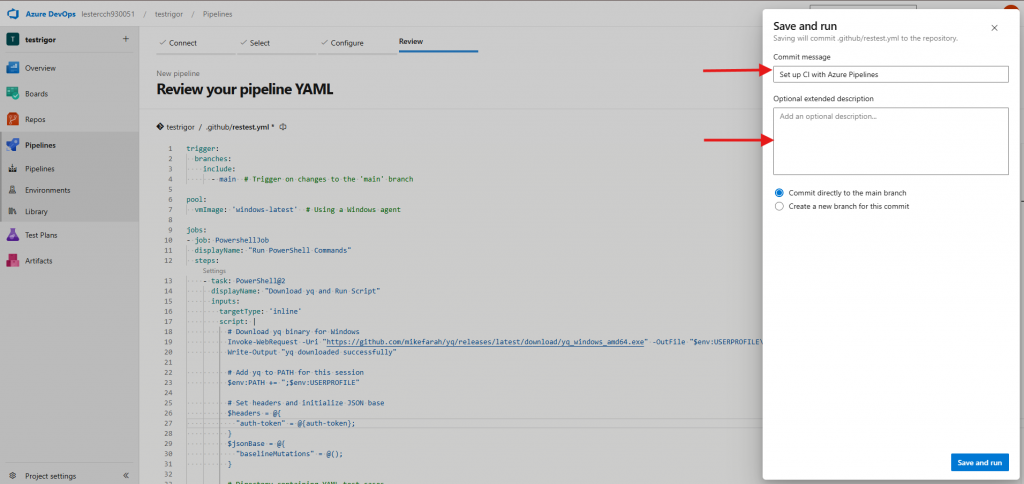
Task: Select Create a new branch for this commit
Action: (778, 206)
